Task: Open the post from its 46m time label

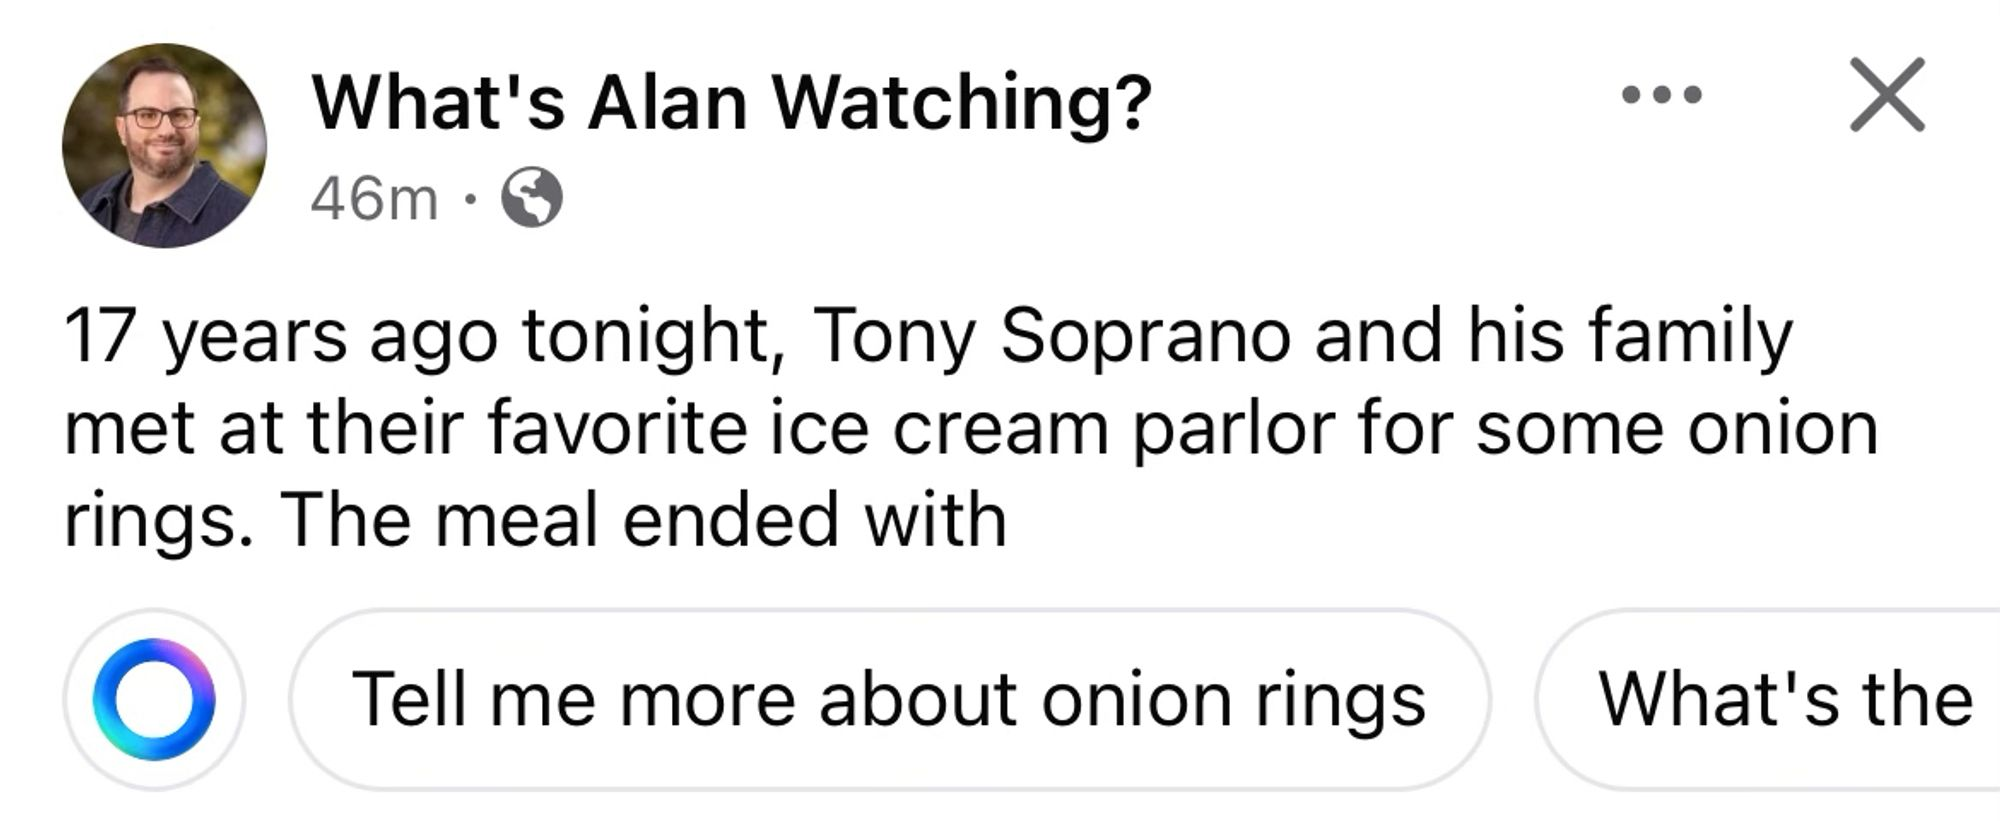Action: tap(374, 199)
